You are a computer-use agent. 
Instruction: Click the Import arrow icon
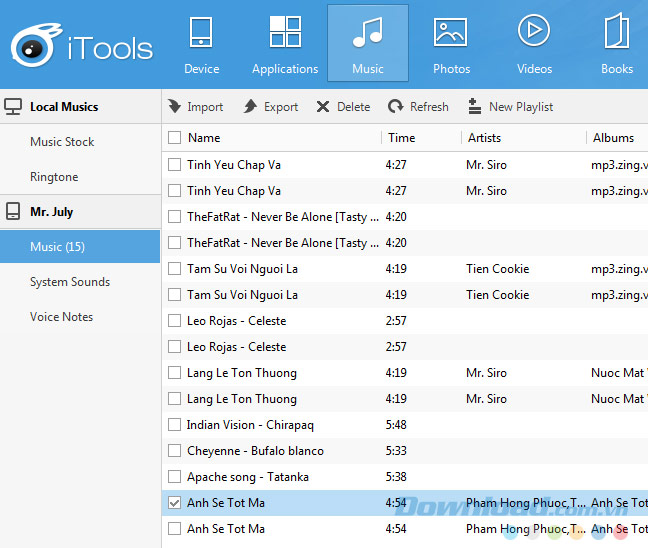(x=175, y=107)
